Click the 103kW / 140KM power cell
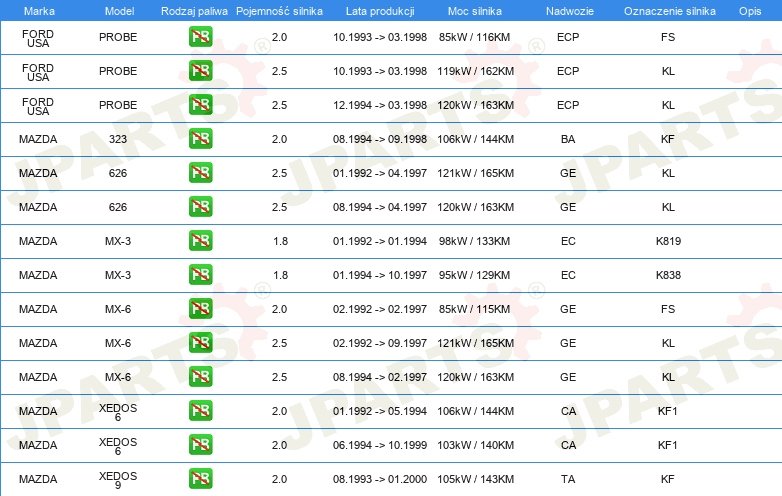Screen dimensions: 782x496 pos(475,445)
